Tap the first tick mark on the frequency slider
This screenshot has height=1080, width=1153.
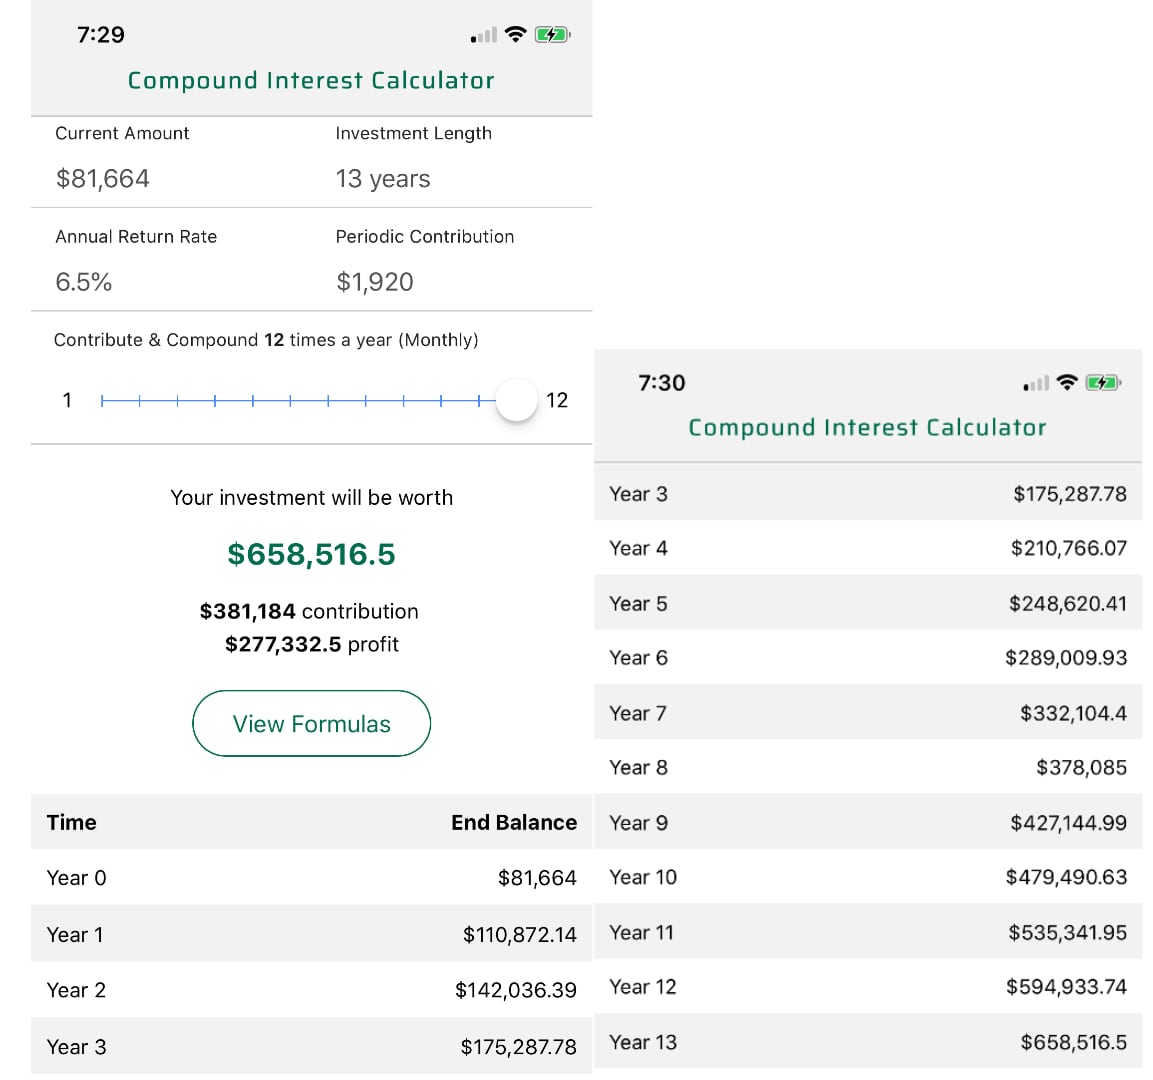click(102, 401)
